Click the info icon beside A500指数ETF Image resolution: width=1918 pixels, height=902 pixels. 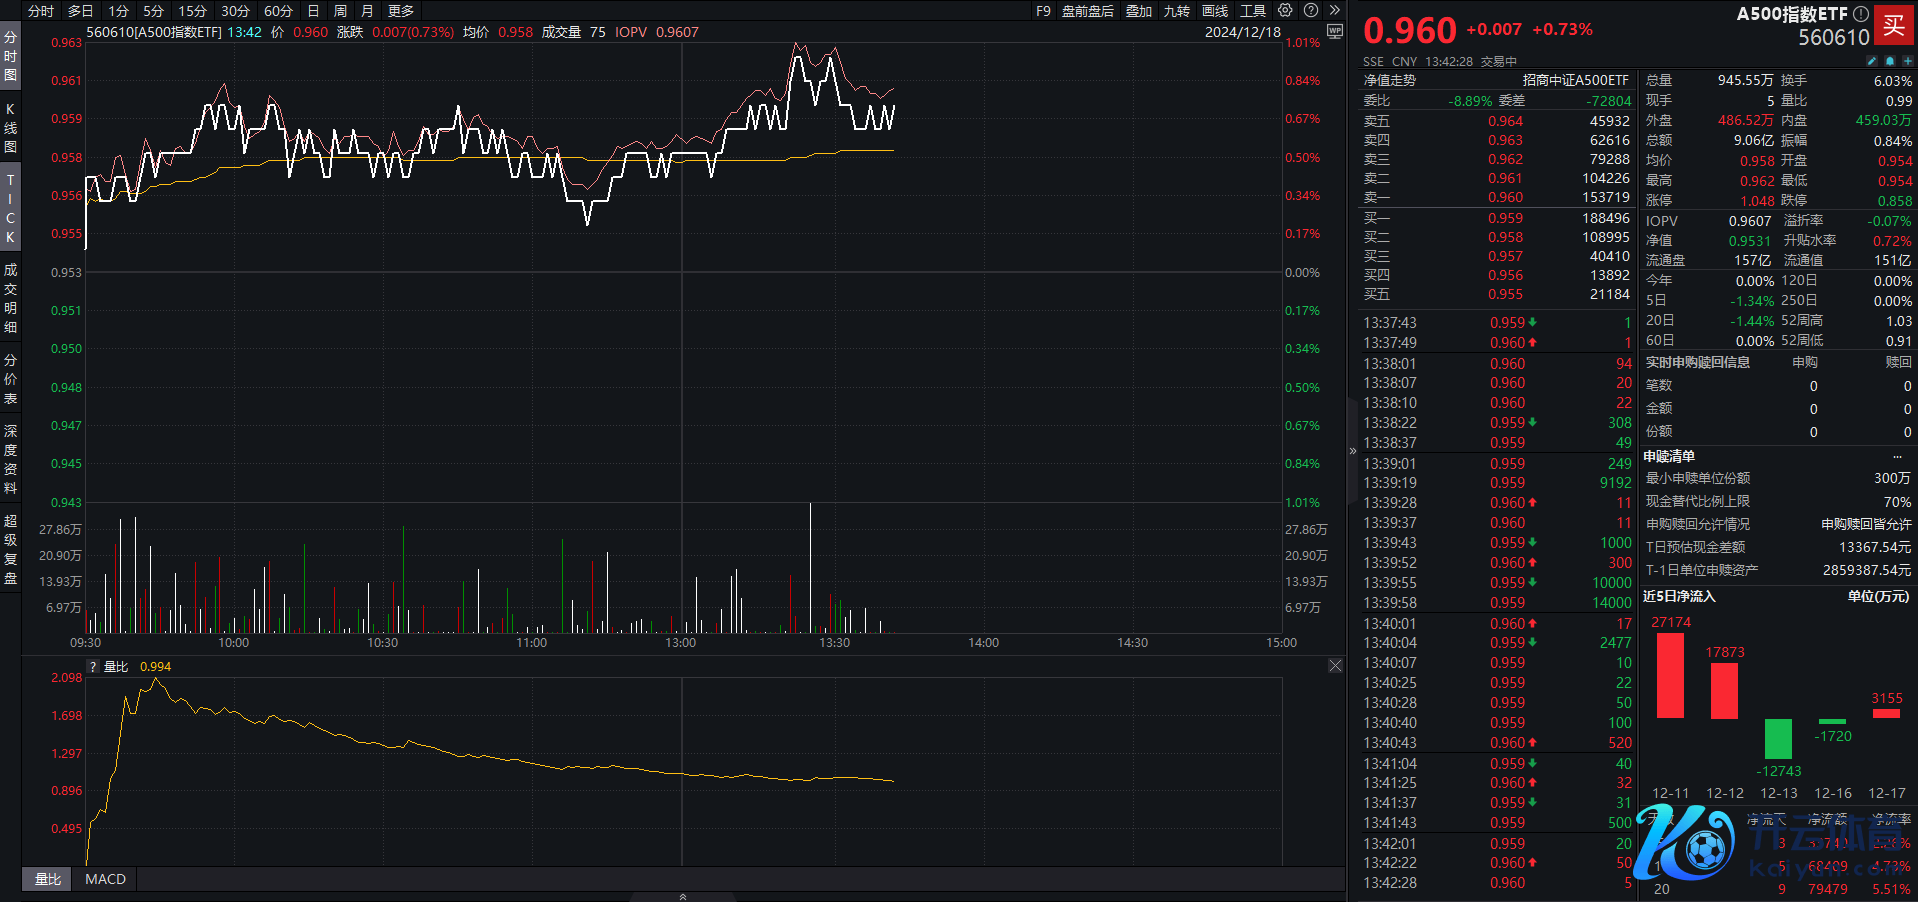point(1860,14)
